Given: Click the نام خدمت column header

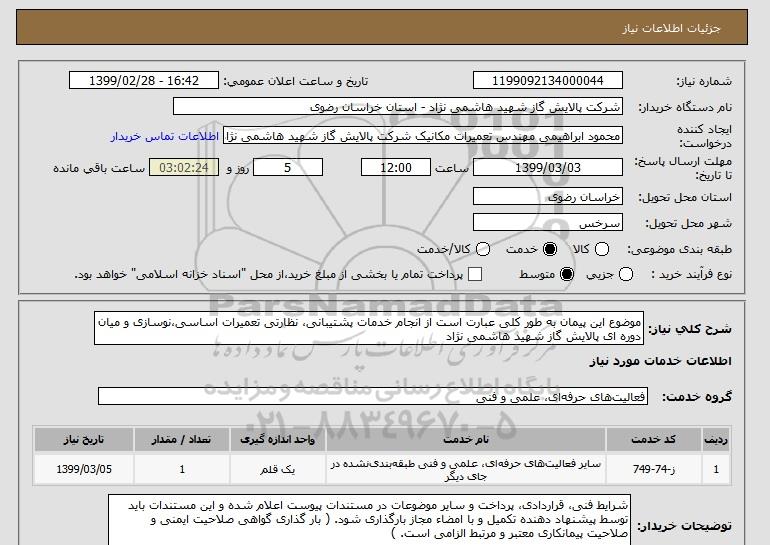Looking at the screenshot, I should coord(466,439).
